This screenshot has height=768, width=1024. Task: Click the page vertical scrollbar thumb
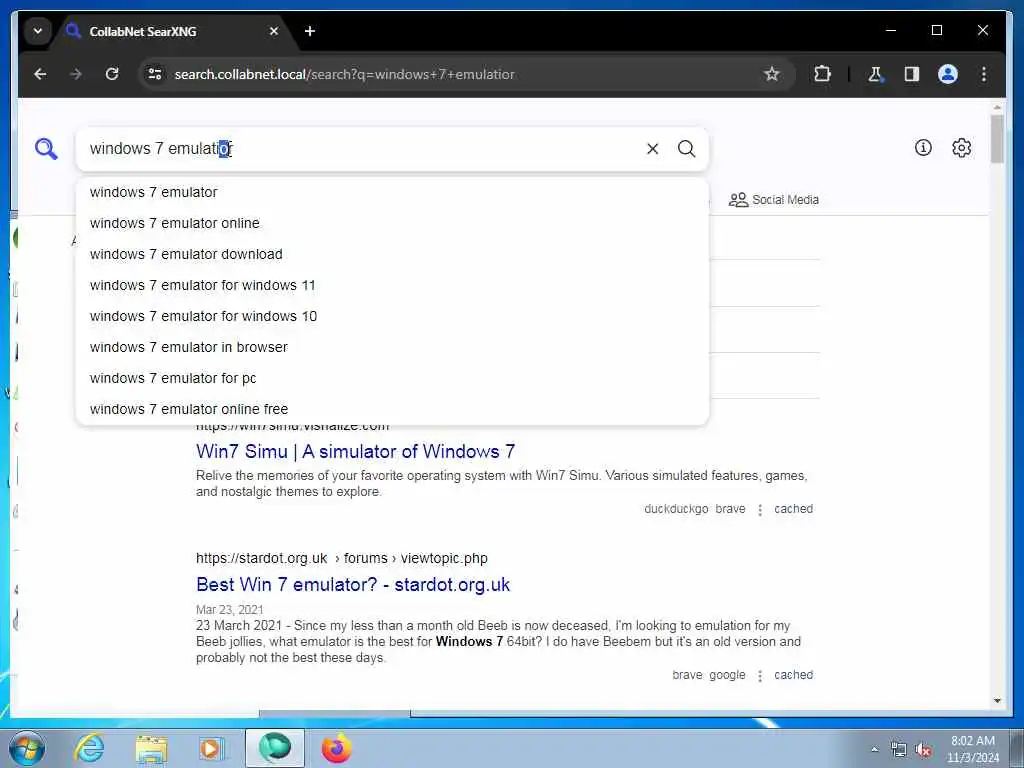pos(997,139)
